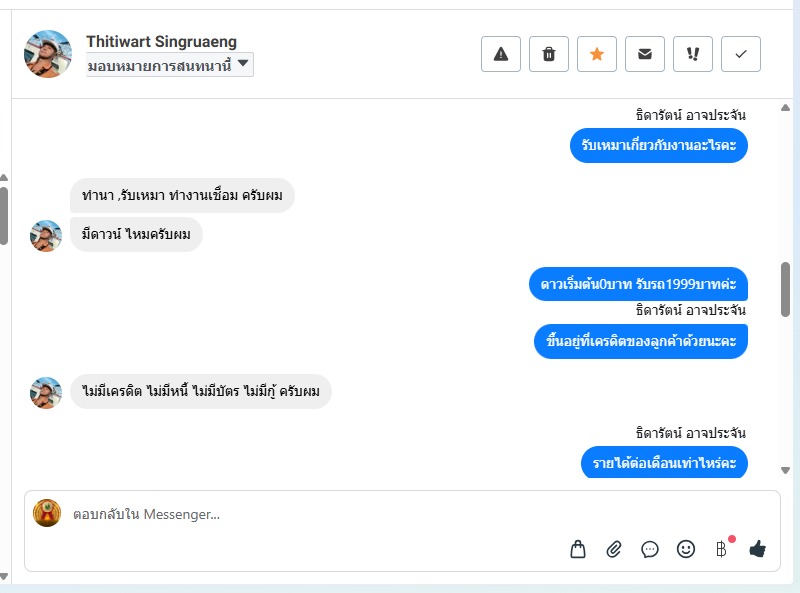Click the envelope icon button
Screen dimensions: 800x593
pos(645,54)
